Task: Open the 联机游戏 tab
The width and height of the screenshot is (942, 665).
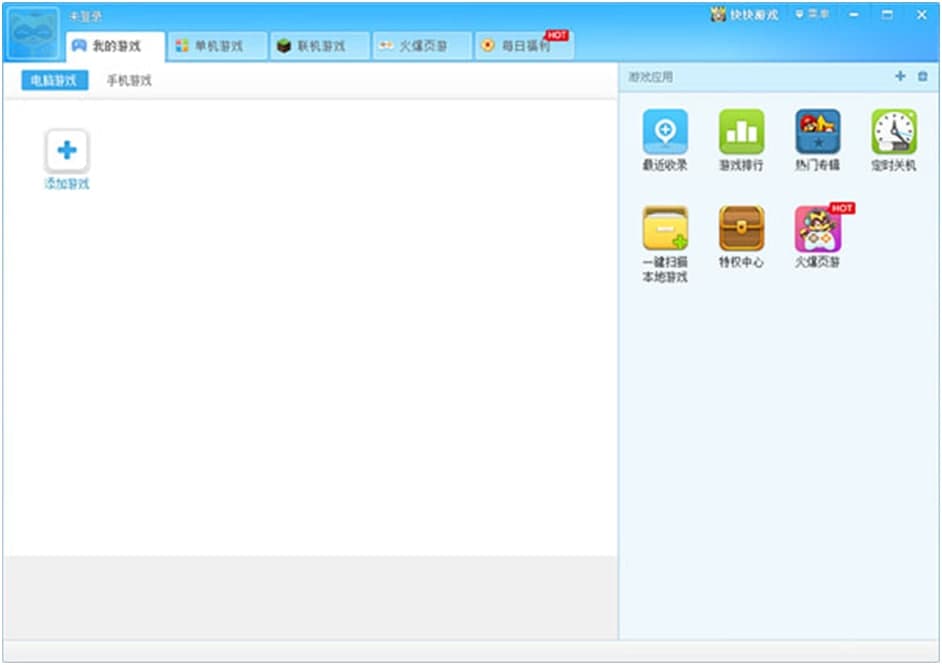Action: tap(320, 46)
